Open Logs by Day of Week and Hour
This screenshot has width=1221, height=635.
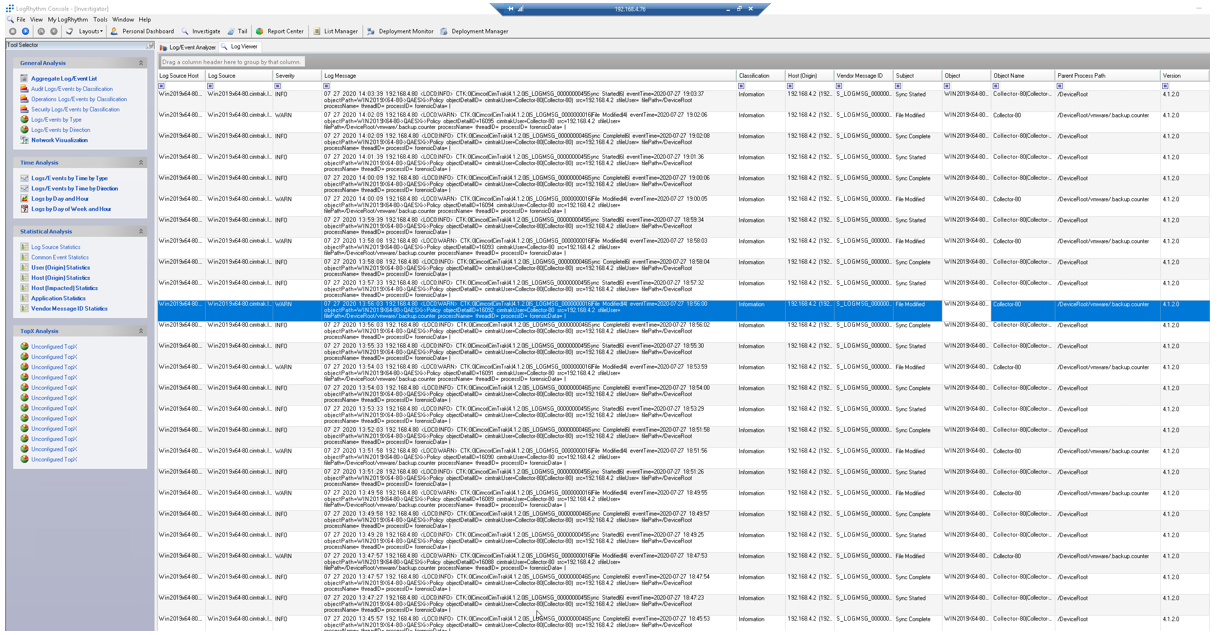(71, 209)
